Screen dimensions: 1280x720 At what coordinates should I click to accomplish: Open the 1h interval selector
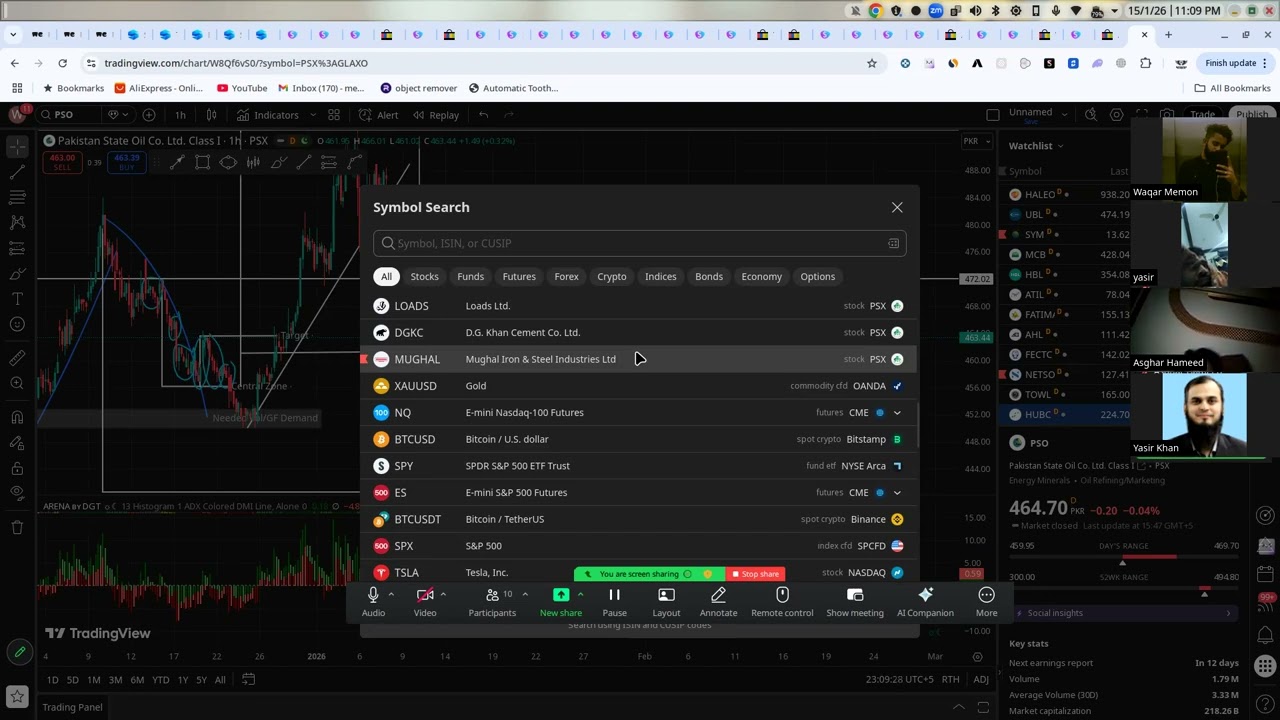click(x=180, y=115)
